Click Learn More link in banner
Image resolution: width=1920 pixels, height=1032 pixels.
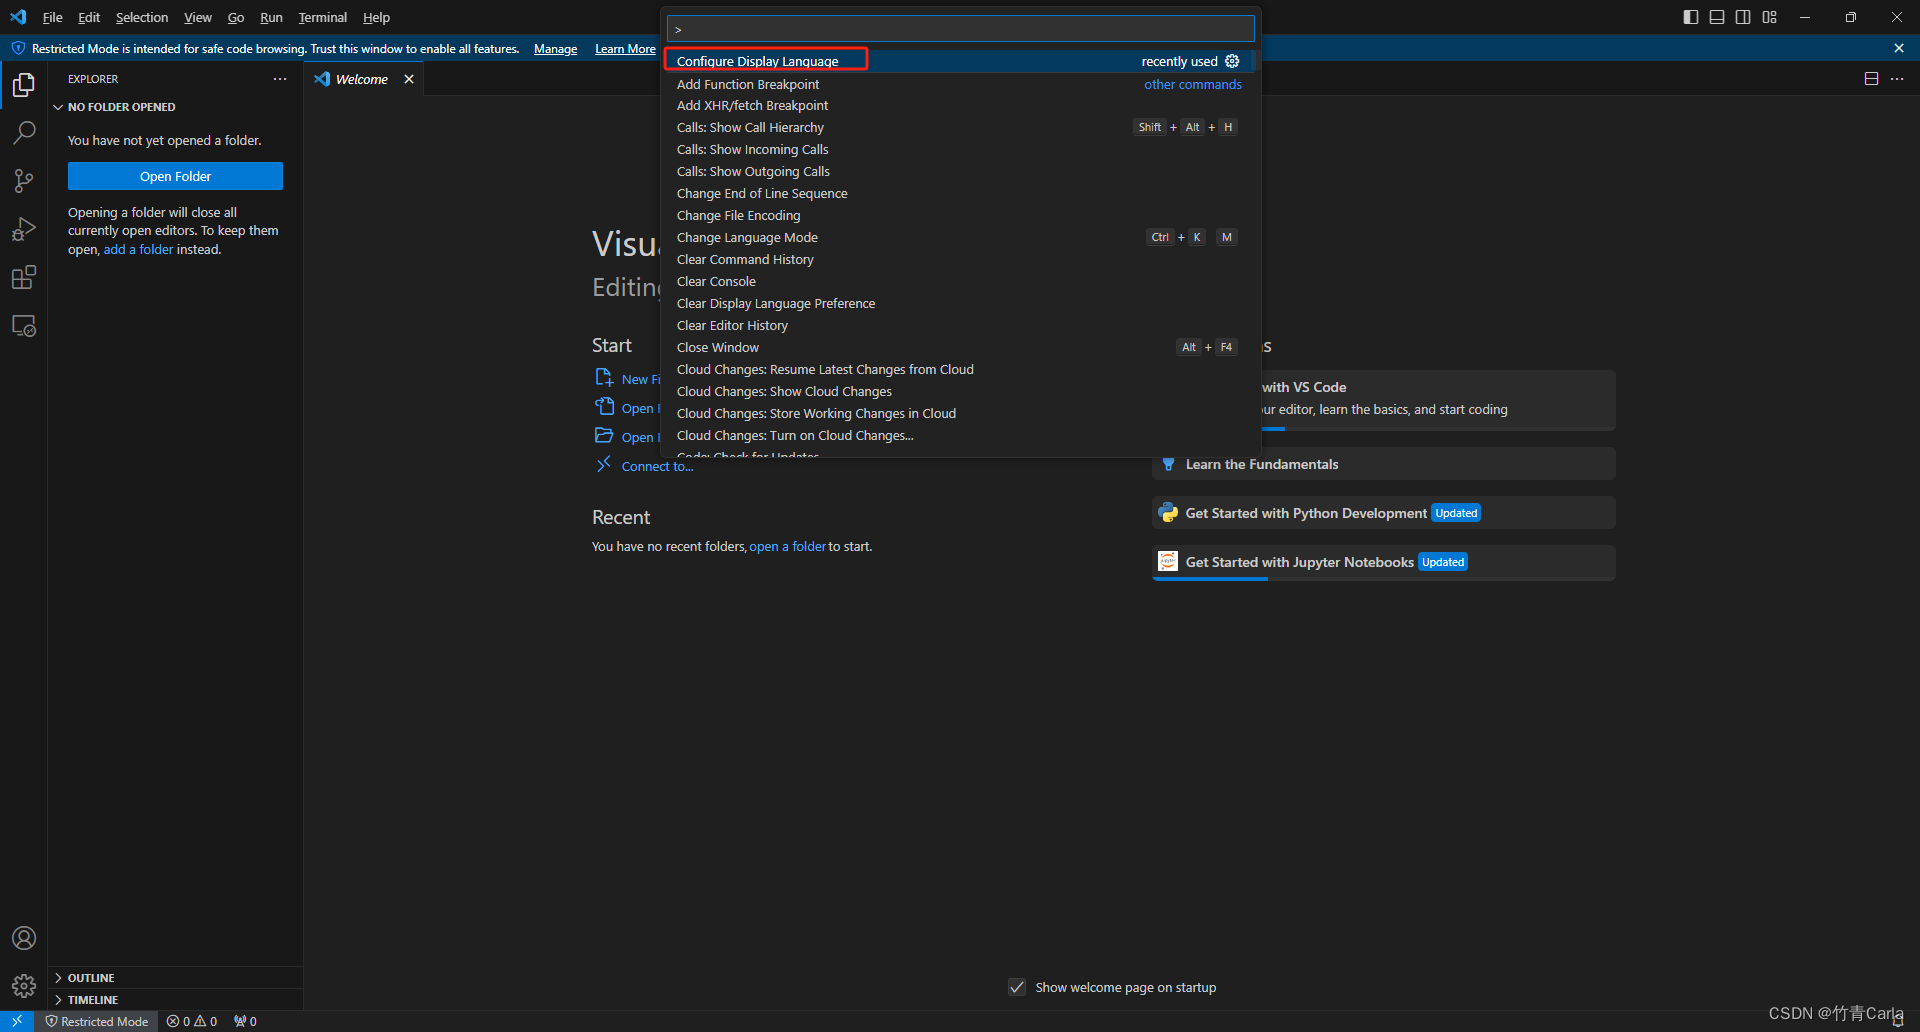point(625,49)
